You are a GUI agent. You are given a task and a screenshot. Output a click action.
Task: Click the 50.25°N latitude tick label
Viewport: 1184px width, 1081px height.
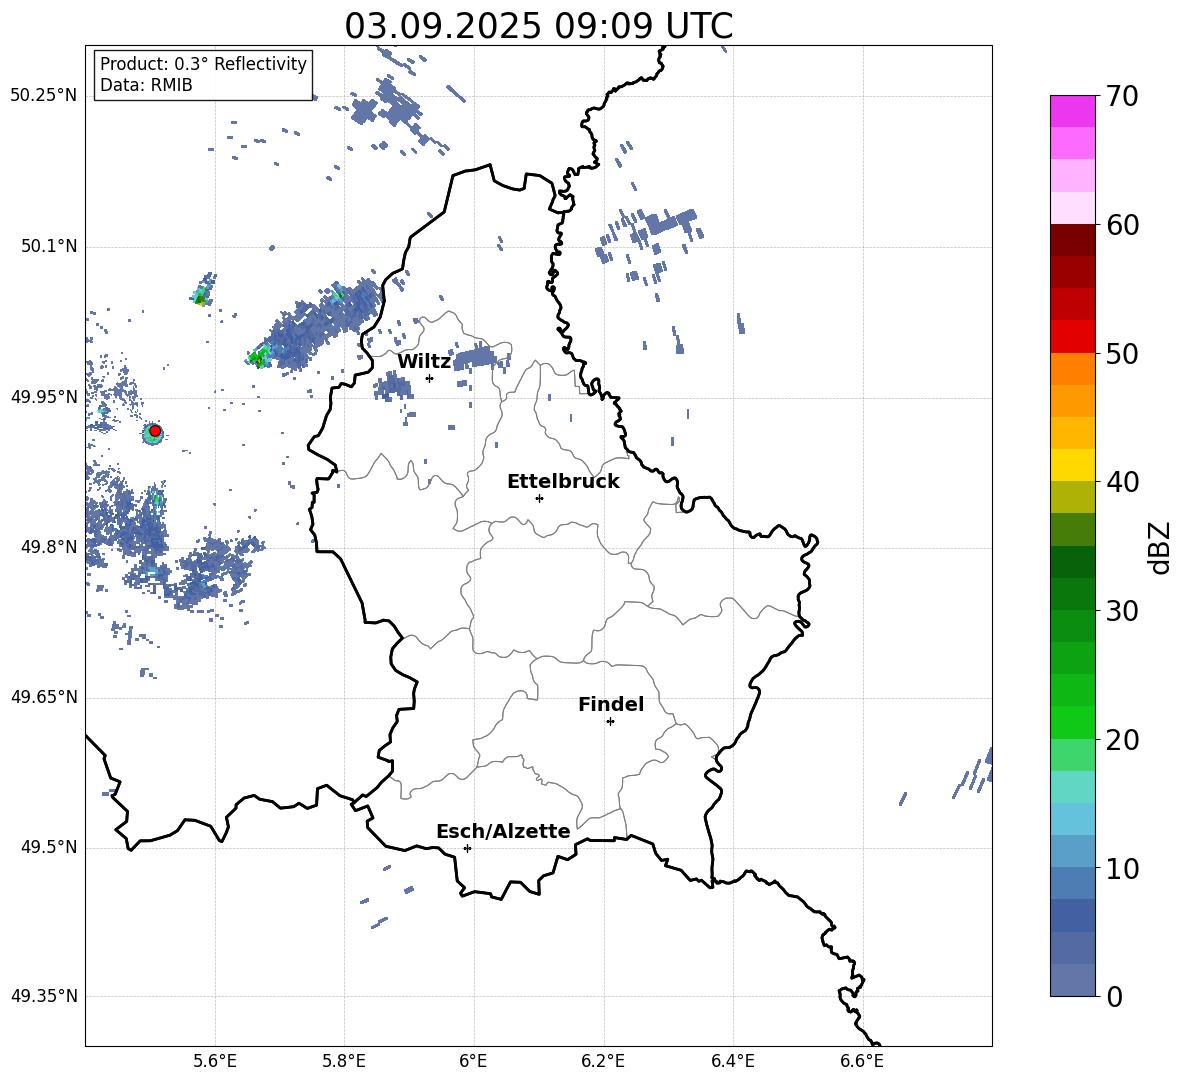tap(44, 96)
